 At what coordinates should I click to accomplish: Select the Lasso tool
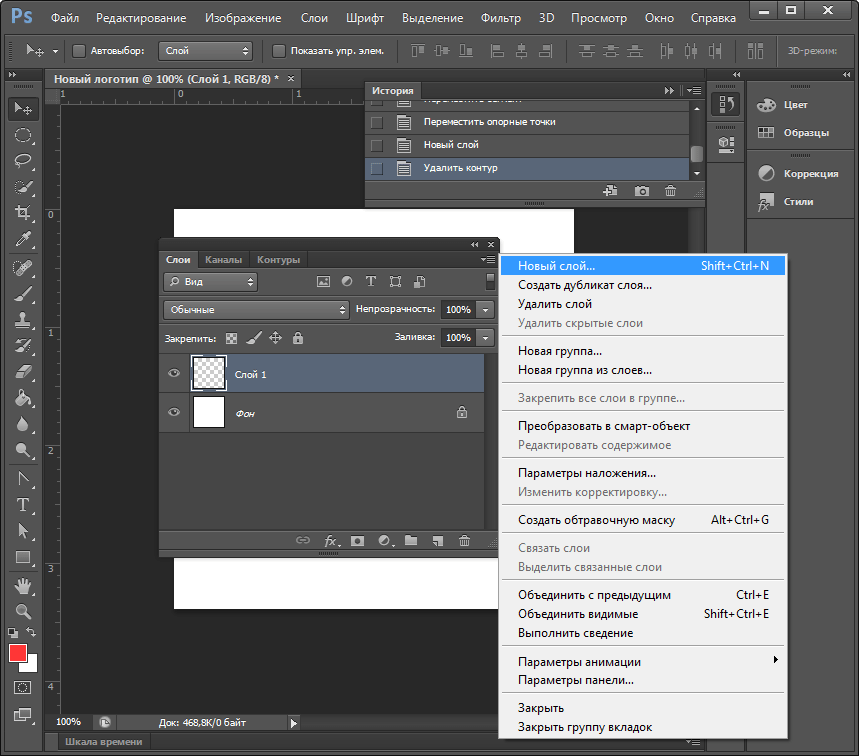(x=23, y=160)
